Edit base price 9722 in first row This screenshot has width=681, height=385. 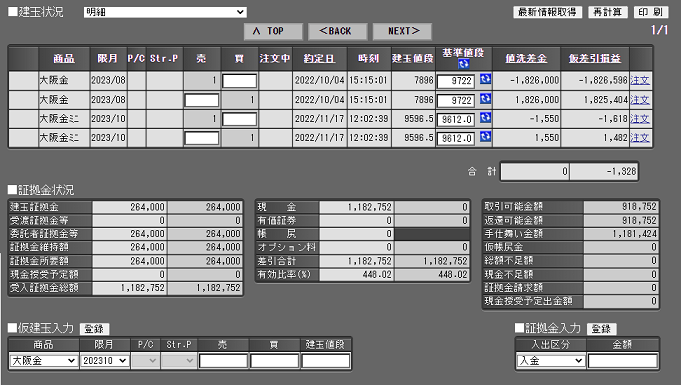coord(456,81)
